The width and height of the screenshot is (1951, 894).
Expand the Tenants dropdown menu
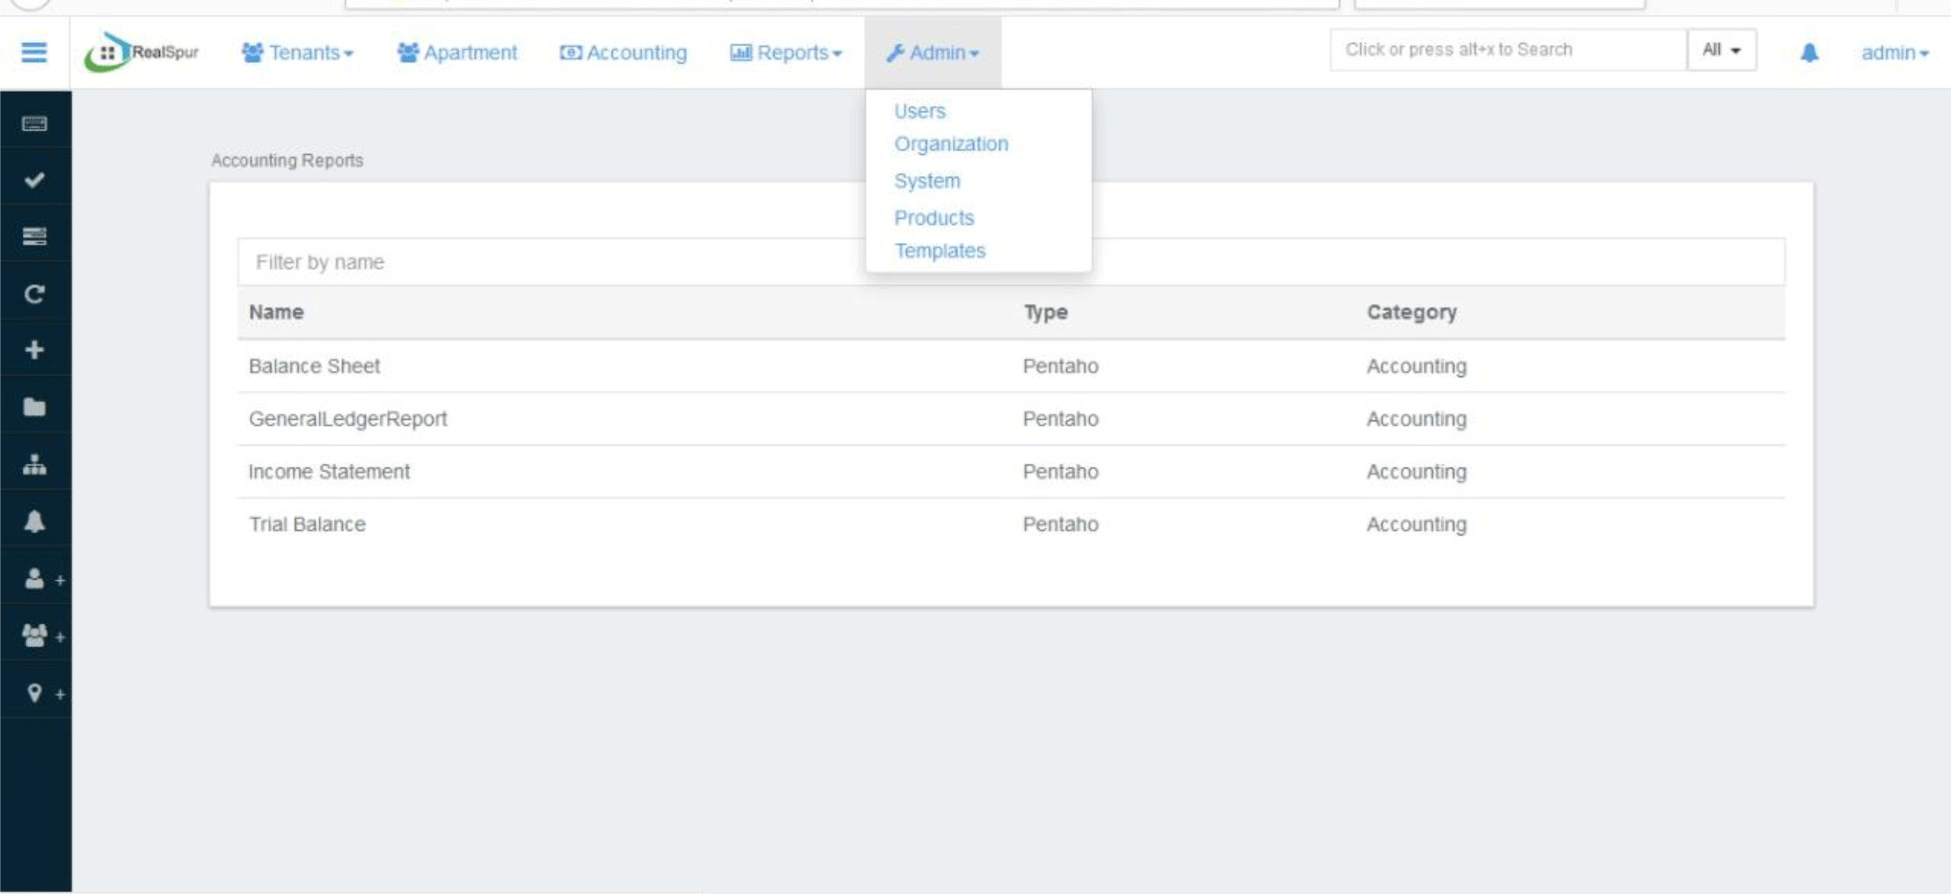coord(297,52)
